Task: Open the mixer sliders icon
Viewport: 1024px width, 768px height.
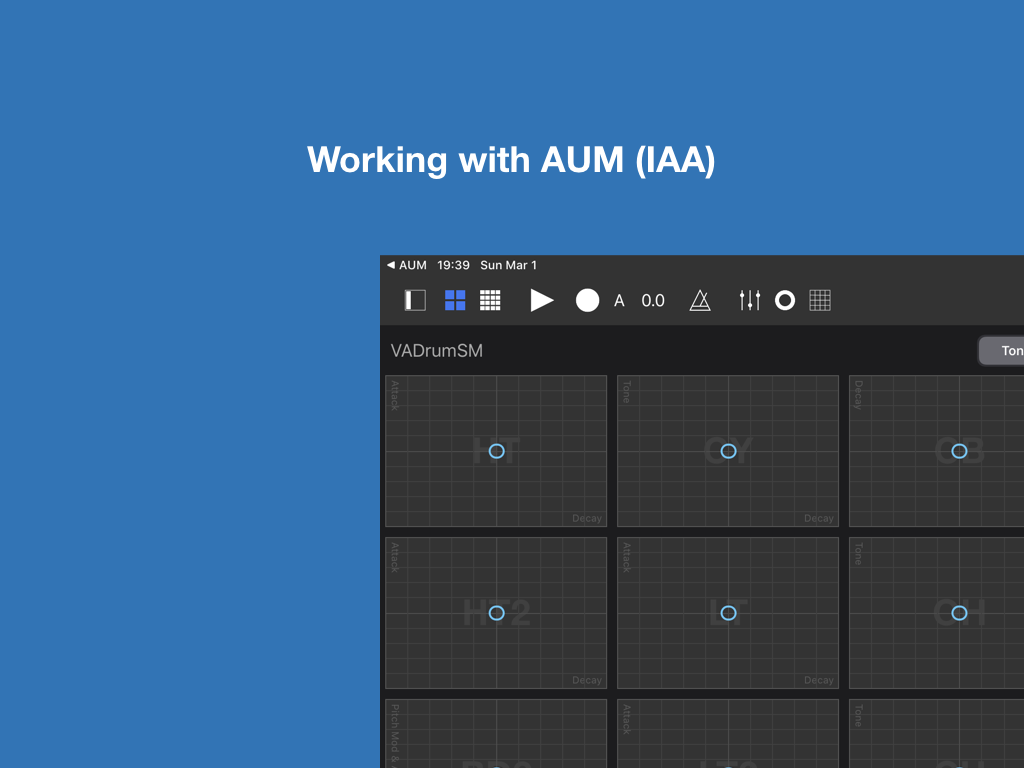Action: [749, 300]
